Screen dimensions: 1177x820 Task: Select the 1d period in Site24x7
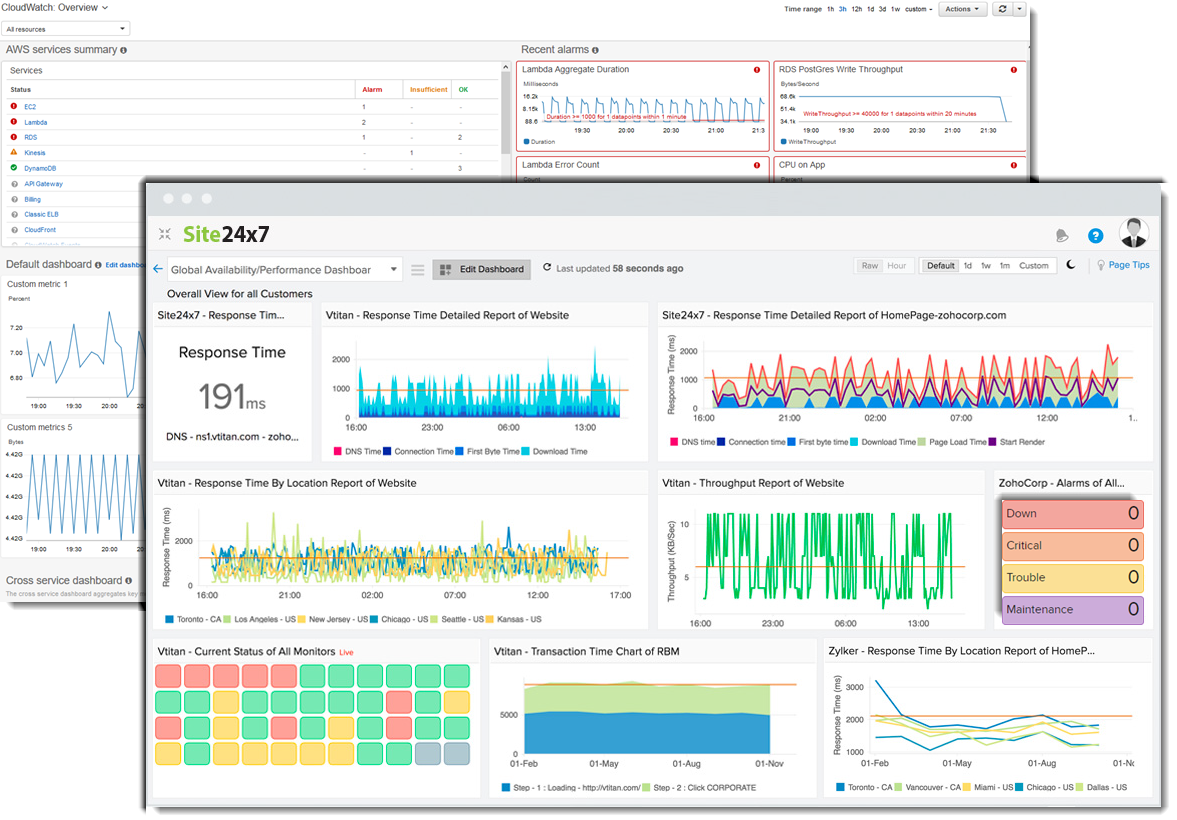[x=968, y=266]
